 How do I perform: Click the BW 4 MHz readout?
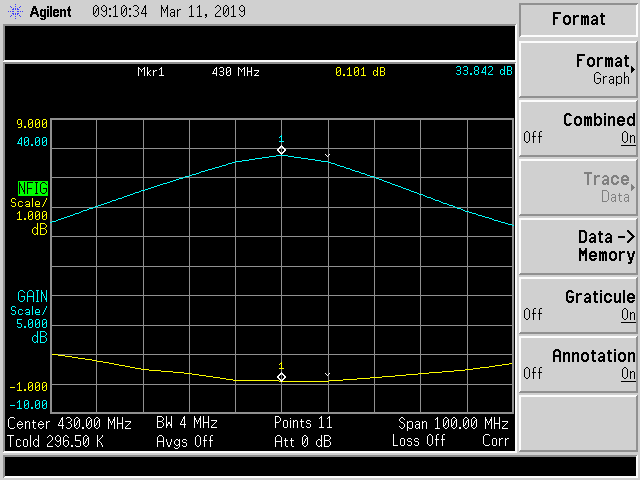pyautogui.click(x=187, y=423)
